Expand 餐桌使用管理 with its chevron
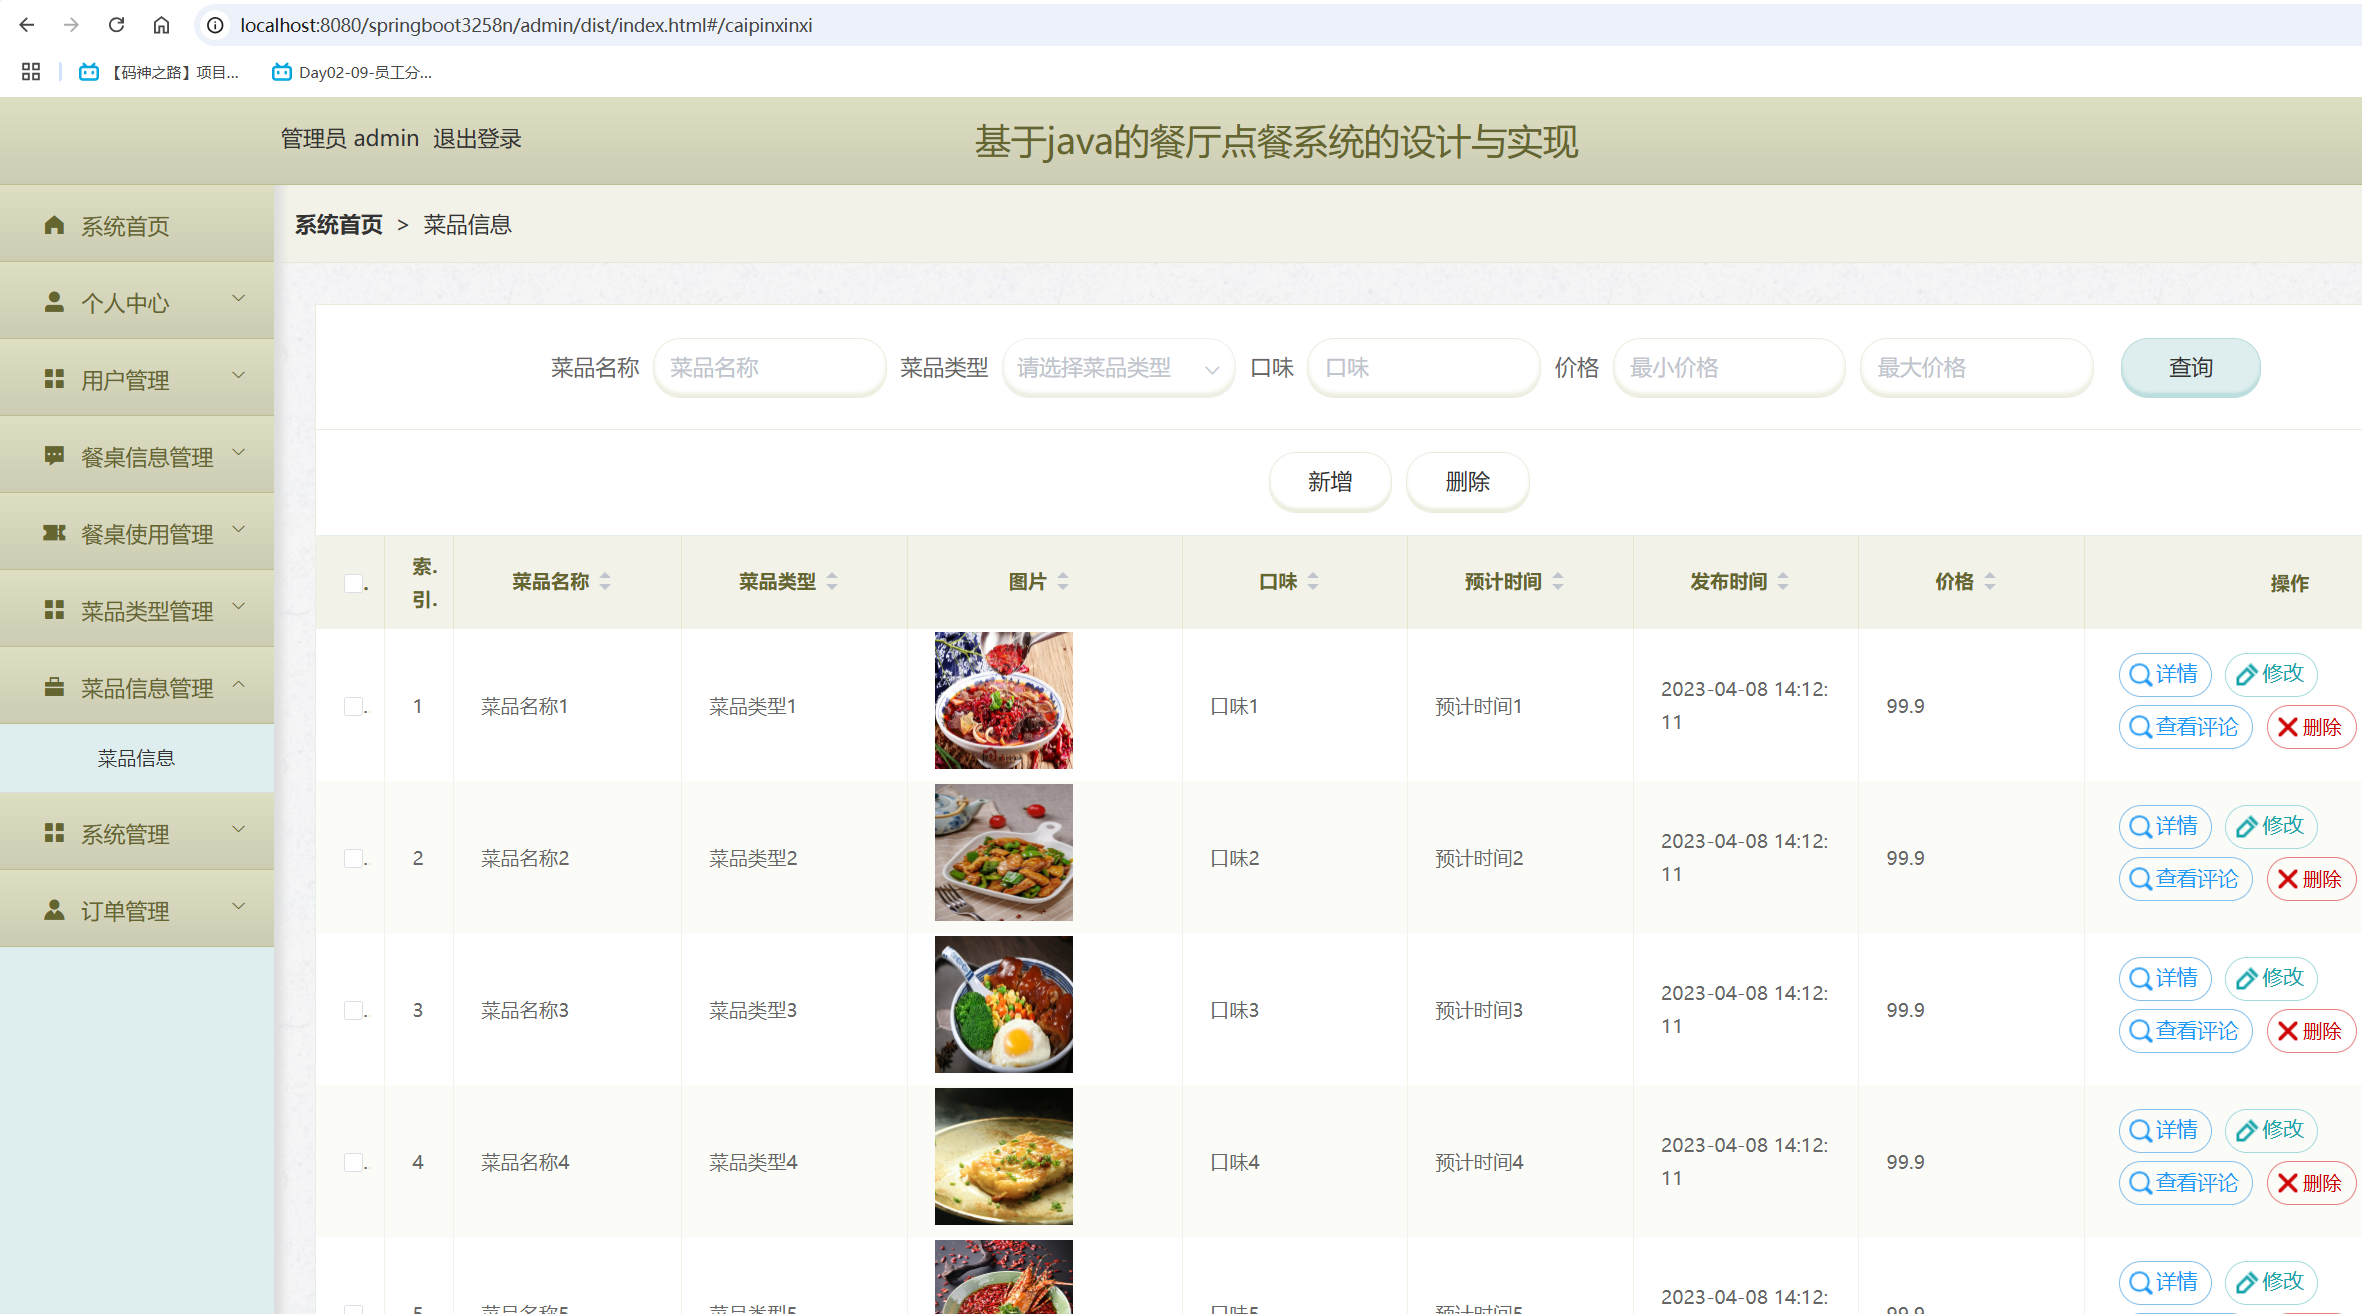This screenshot has height=1314, width=2362. point(239,529)
